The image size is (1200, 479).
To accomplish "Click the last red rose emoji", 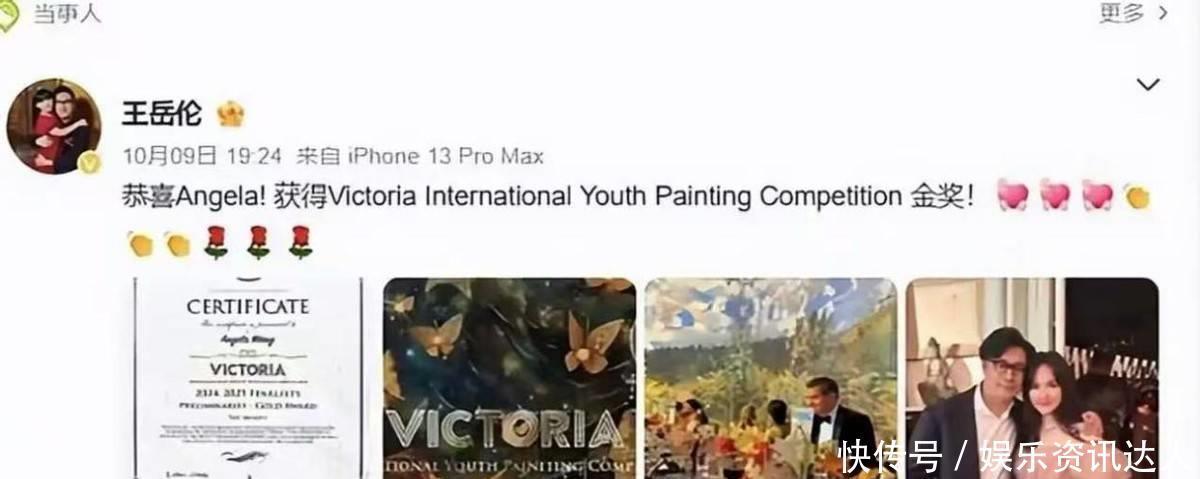I will 301,243.
